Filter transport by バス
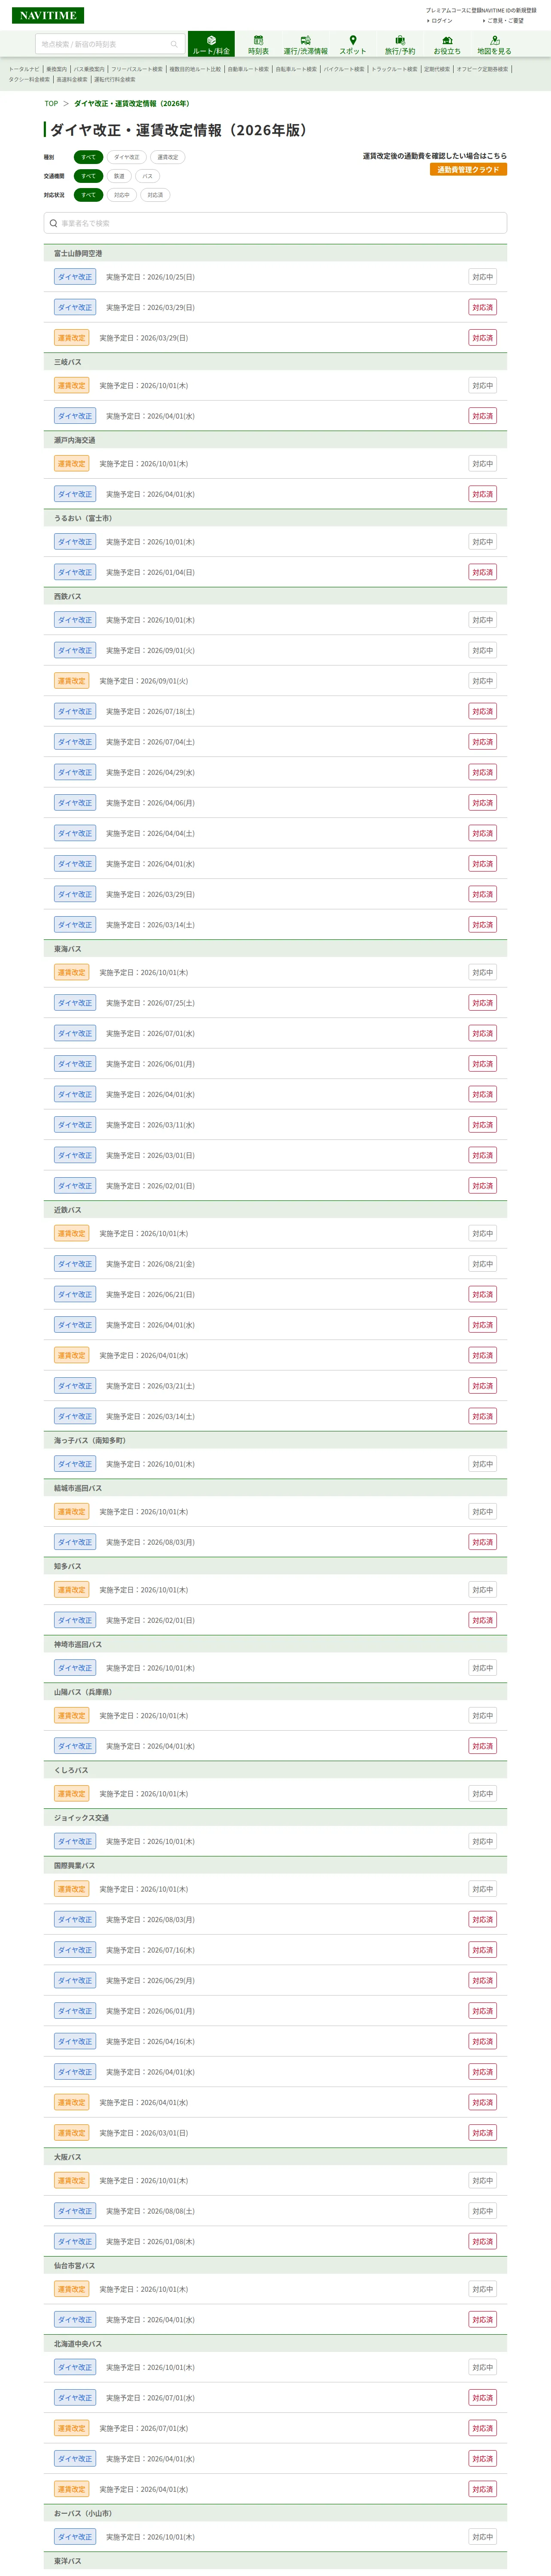 coord(148,176)
